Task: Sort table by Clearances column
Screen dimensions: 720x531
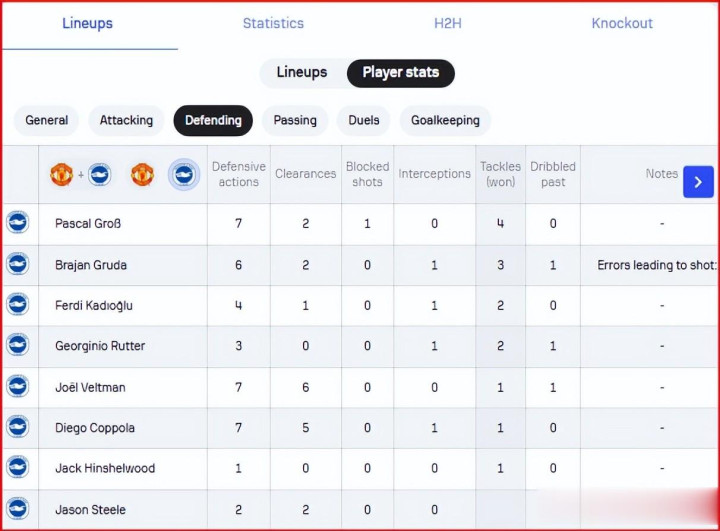Action: pyautogui.click(x=305, y=174)
